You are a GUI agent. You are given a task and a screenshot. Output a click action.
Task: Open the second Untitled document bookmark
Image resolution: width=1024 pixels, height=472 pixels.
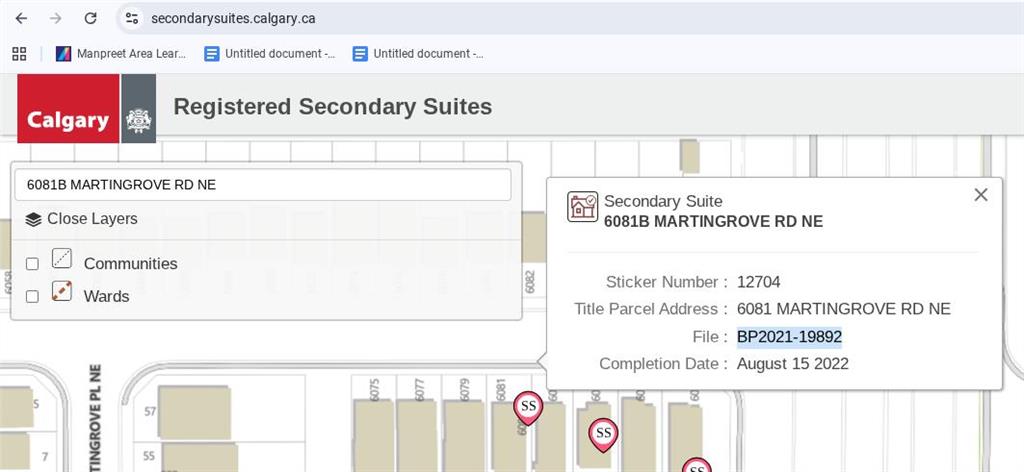[418, 54]
